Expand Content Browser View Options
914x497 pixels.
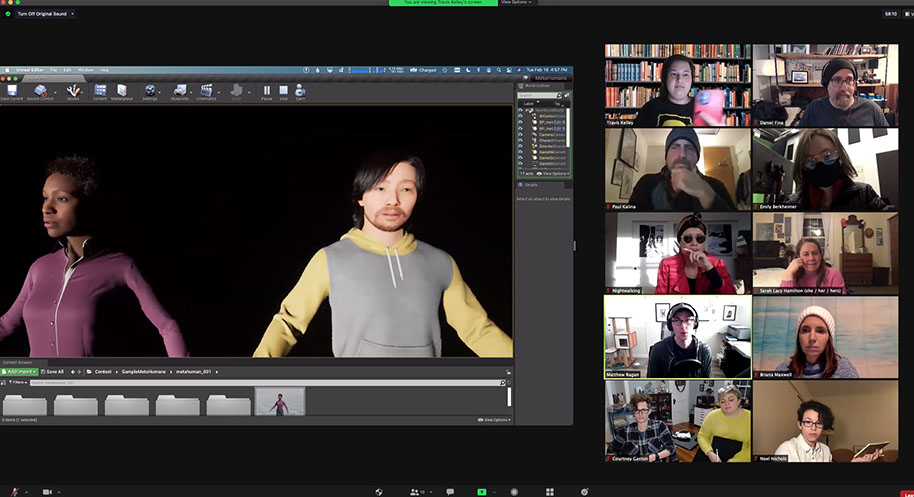(494, 420)
